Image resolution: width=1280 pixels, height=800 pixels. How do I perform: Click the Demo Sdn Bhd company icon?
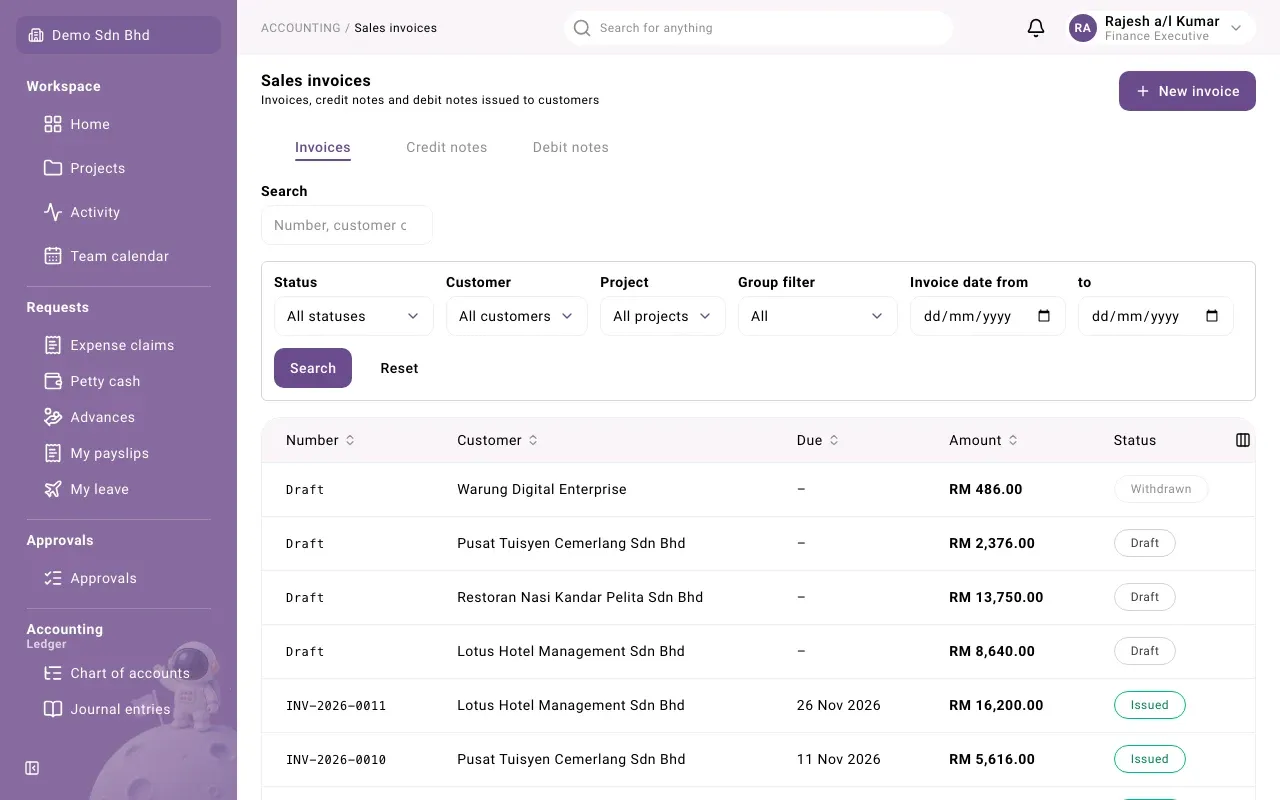tap(36, 35)
